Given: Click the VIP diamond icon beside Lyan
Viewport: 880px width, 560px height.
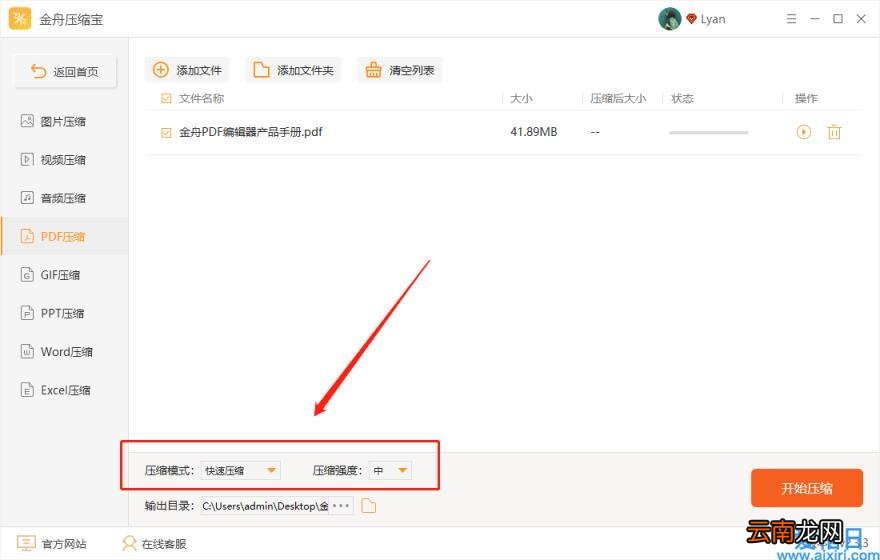Looking at the screenshot, I should (691, 19).
